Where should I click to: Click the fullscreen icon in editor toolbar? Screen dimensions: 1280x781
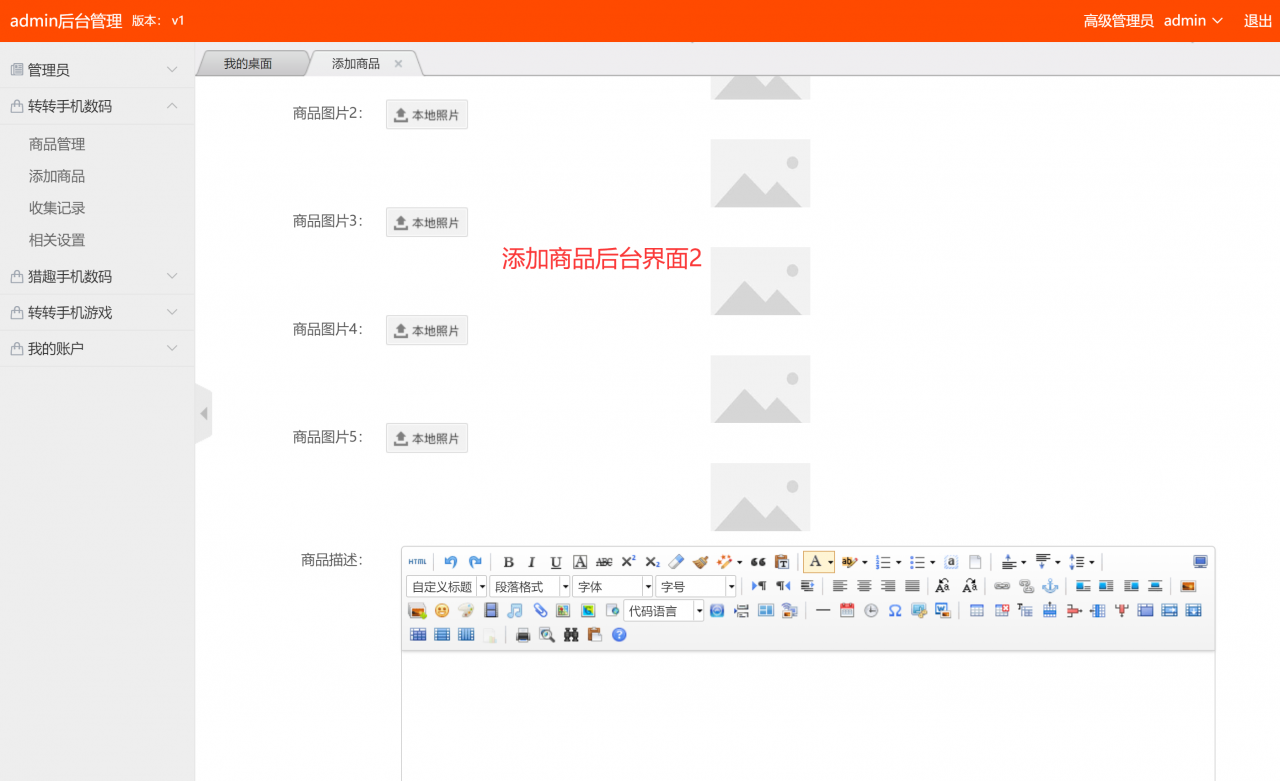click(1200, 562)
